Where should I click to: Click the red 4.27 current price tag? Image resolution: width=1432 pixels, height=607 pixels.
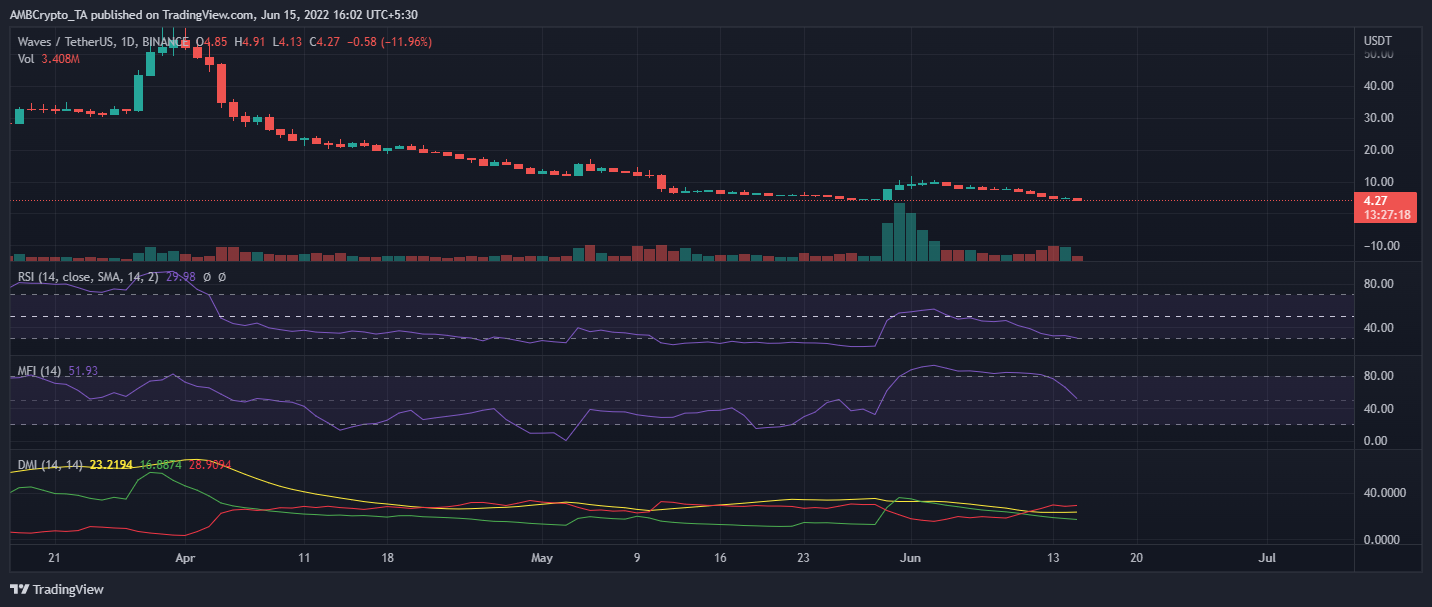point(1375,200)
